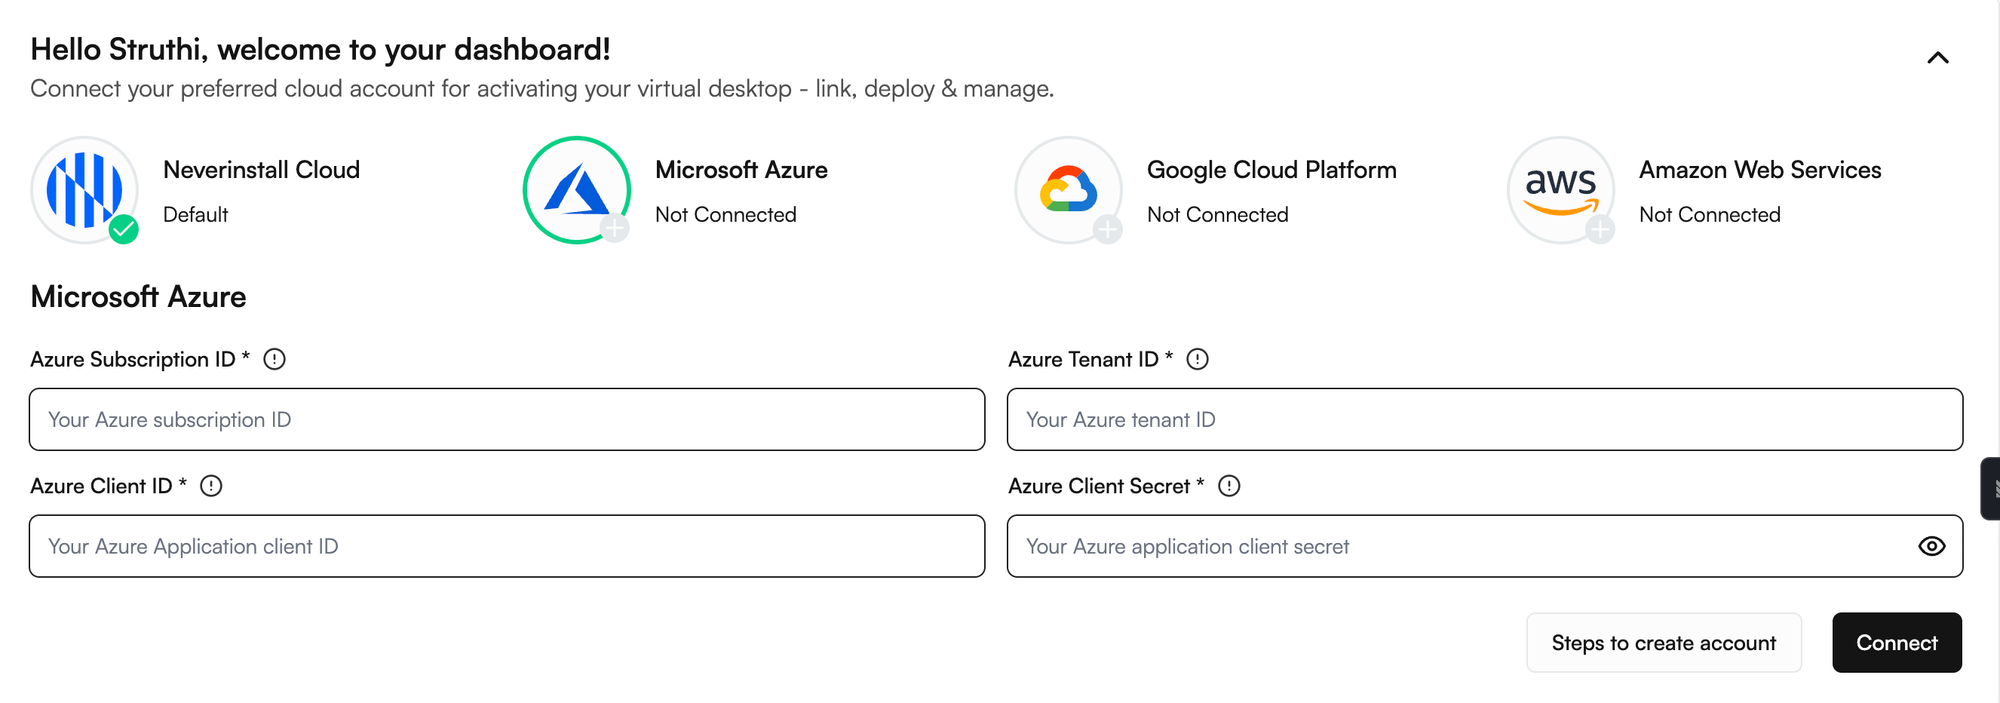The height and width of the screenshot is (703, 2000).
Task: Show info icon for Azure Tenant ID
Action: 1197,359
